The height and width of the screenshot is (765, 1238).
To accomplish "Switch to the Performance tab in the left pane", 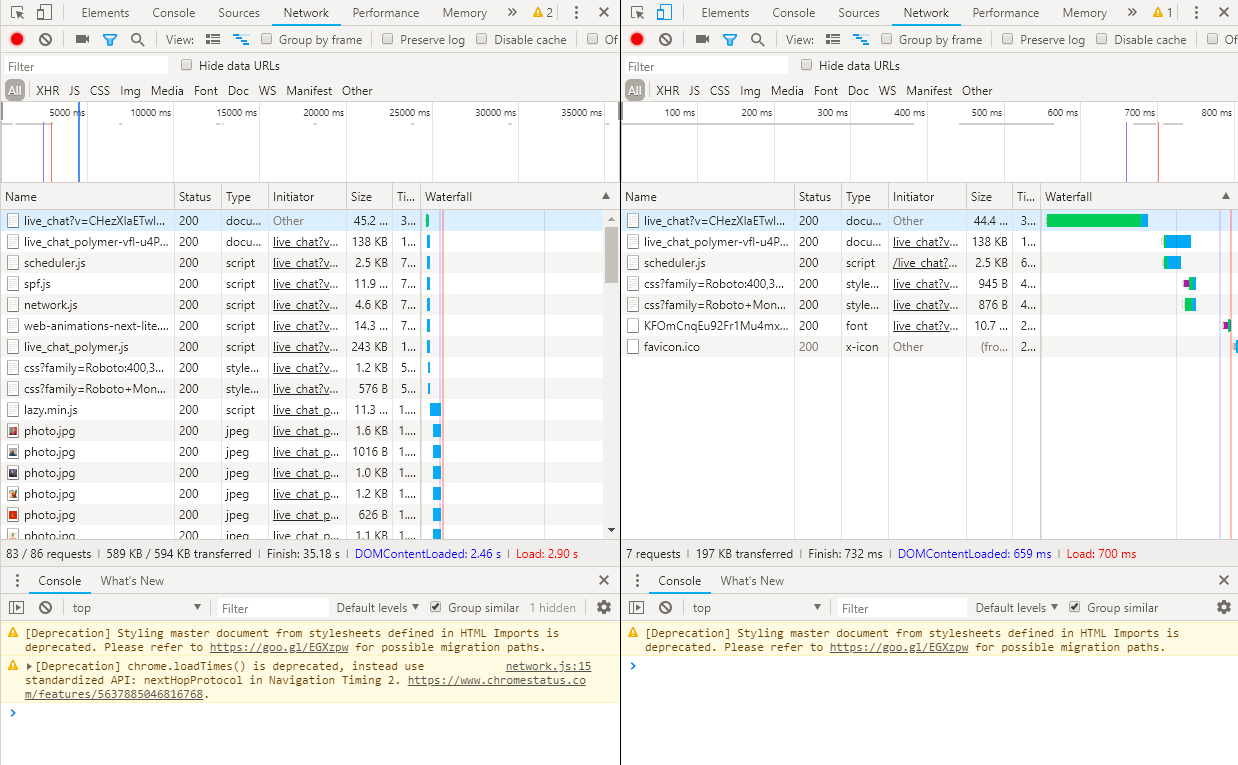I will (386, 13).
